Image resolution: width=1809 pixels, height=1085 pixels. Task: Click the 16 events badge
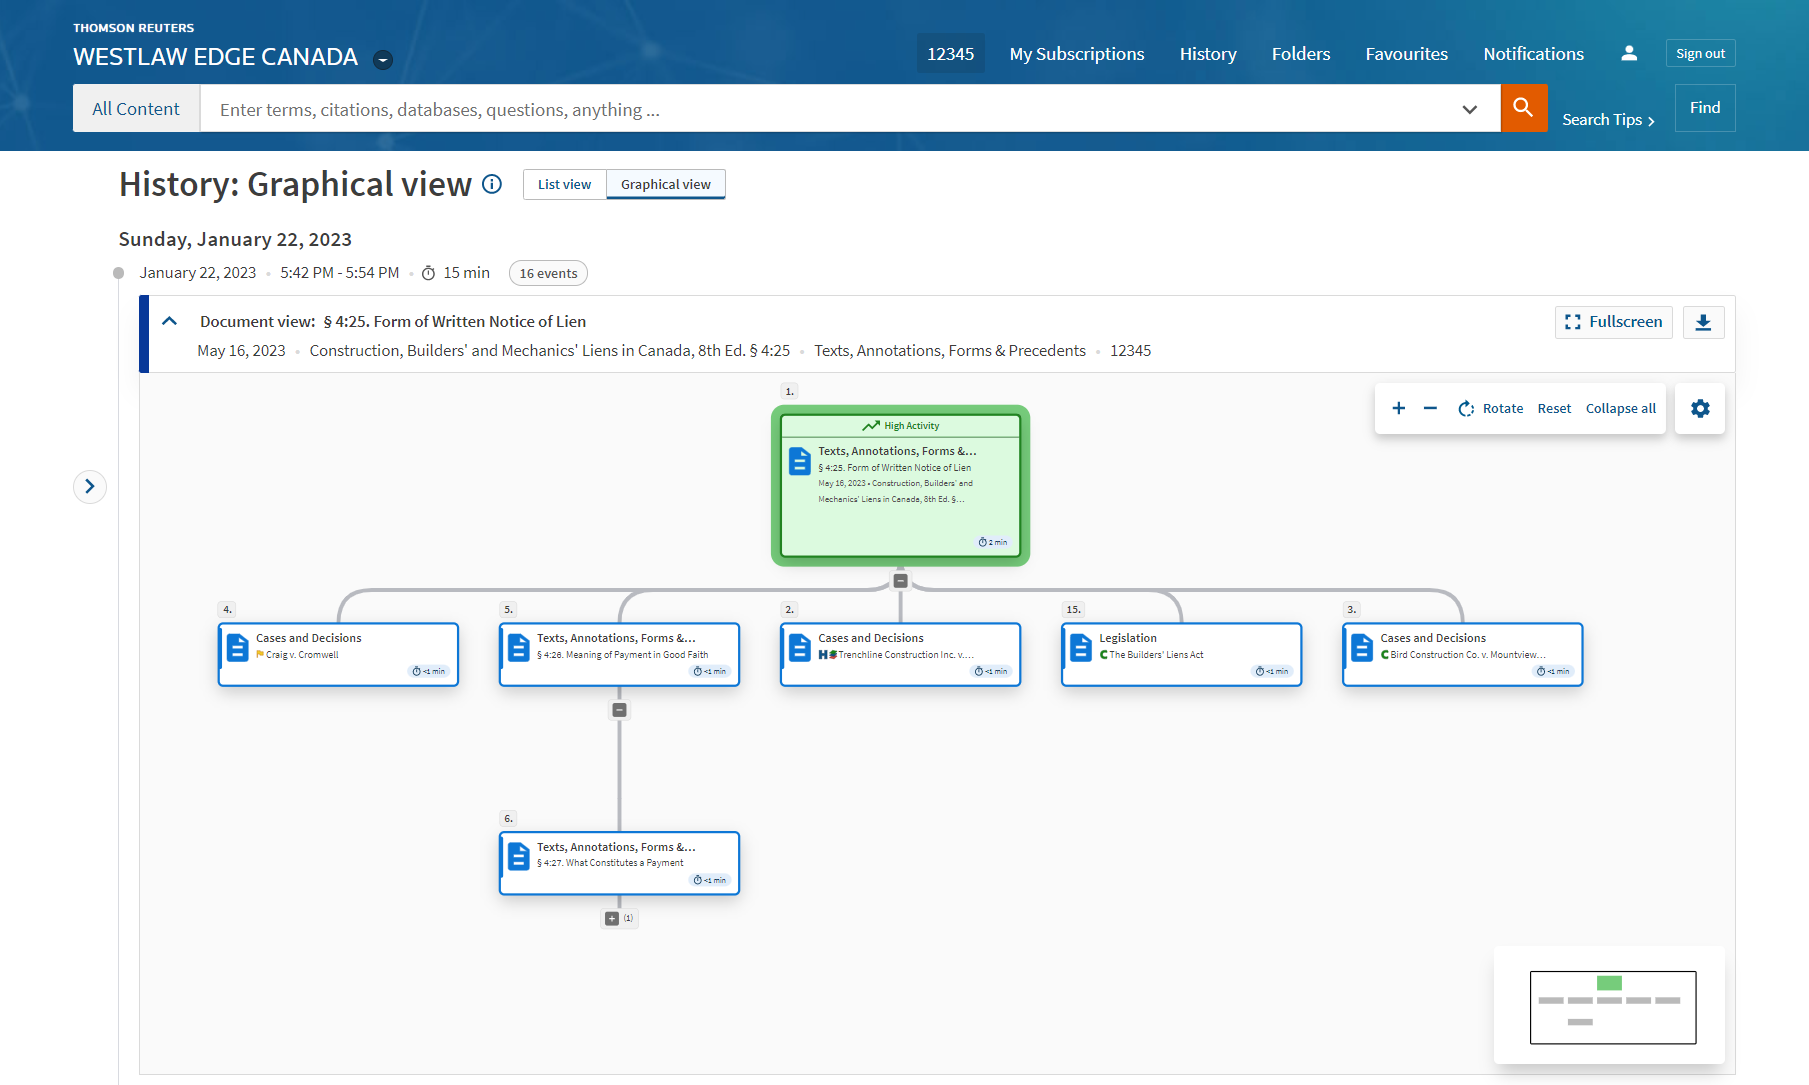pos(548,273)
